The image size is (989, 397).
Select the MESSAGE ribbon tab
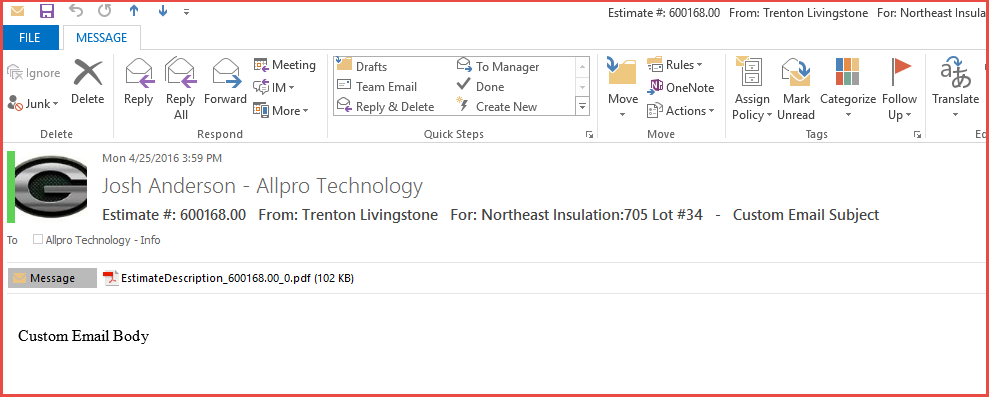pos(102,38)
